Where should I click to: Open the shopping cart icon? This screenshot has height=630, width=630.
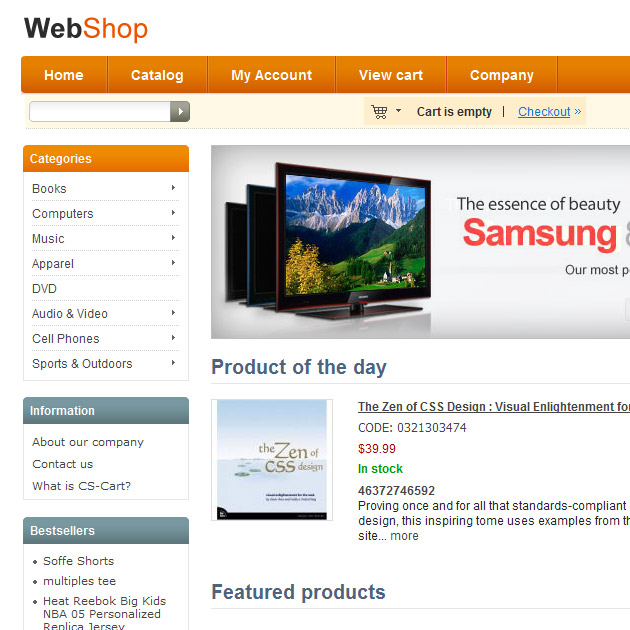tap(379, 112)
